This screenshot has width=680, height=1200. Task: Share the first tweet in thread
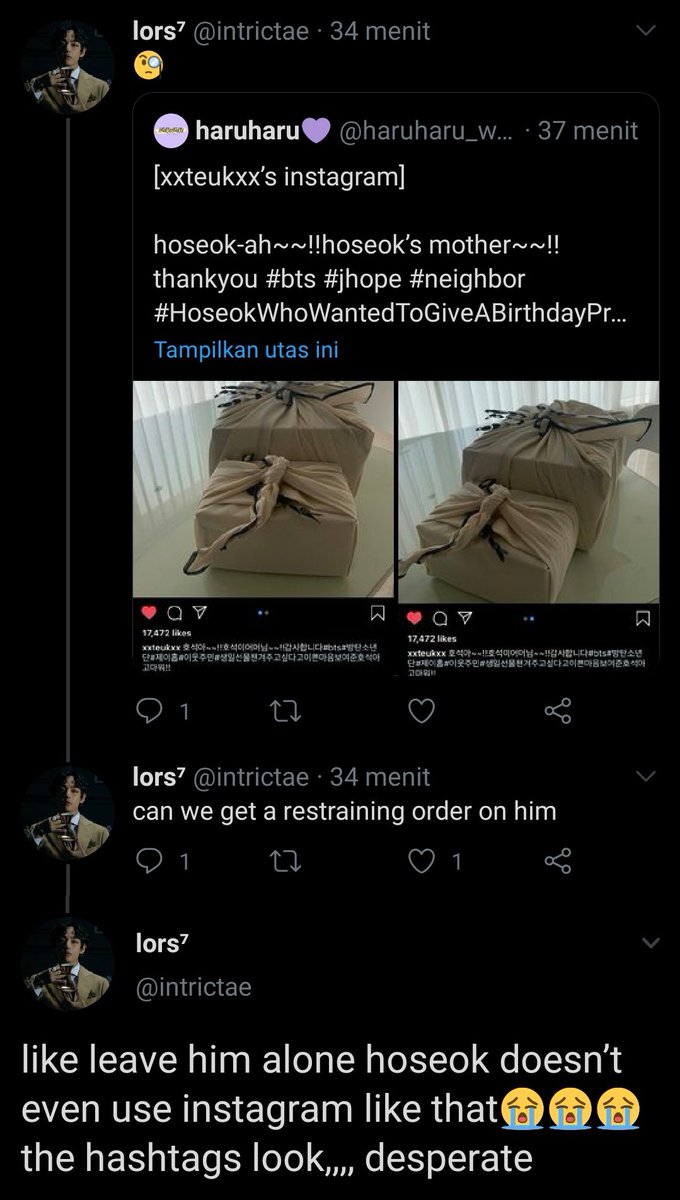coord(557,711)
